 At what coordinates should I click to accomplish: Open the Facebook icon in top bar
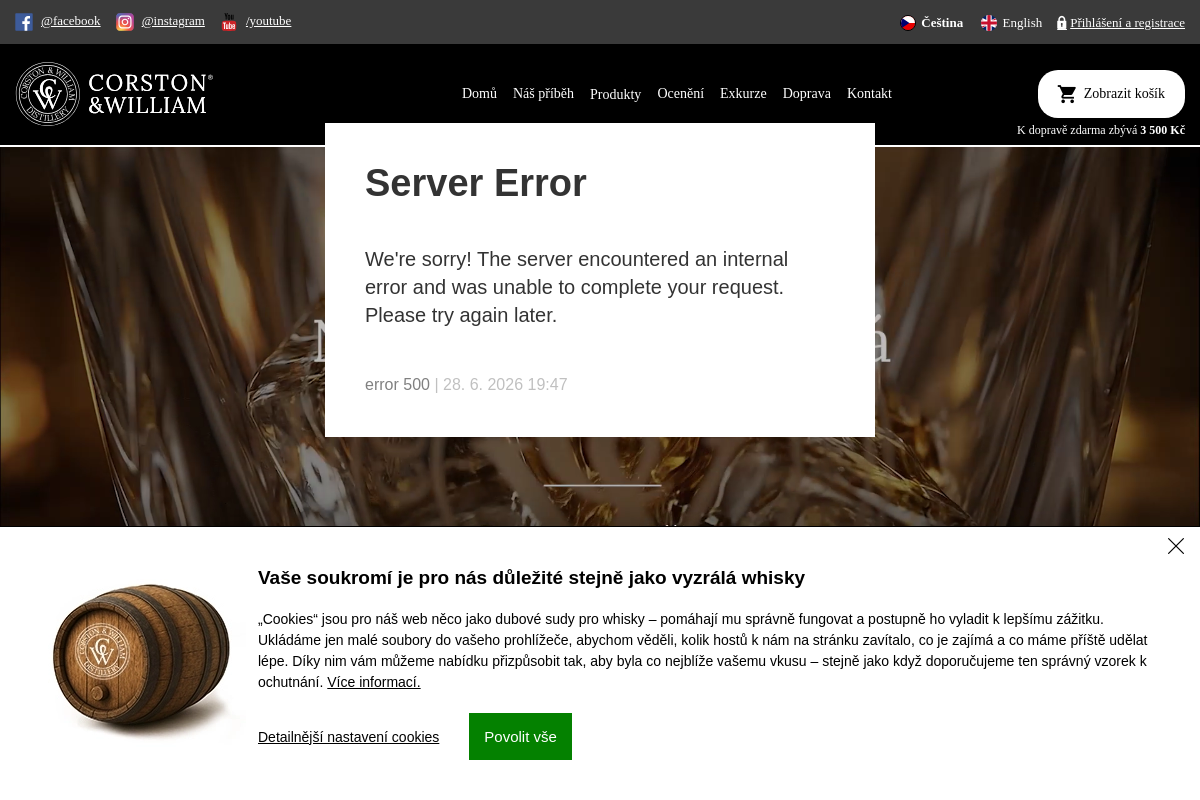[x=24, y=22]
